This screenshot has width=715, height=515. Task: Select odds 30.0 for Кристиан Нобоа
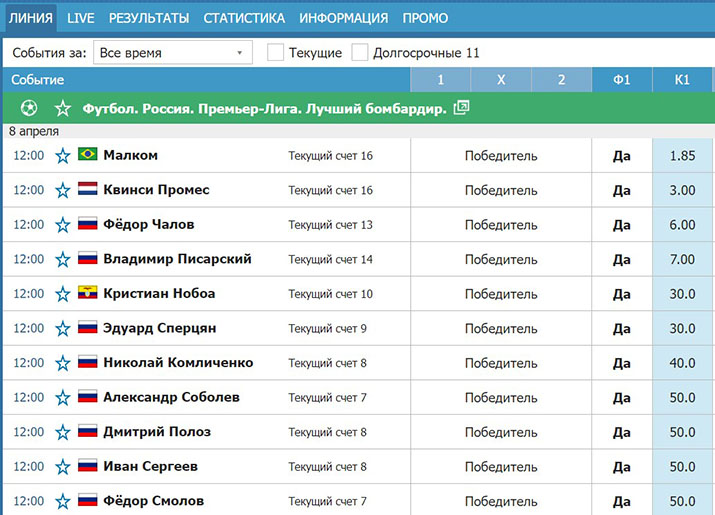point(682,294)
